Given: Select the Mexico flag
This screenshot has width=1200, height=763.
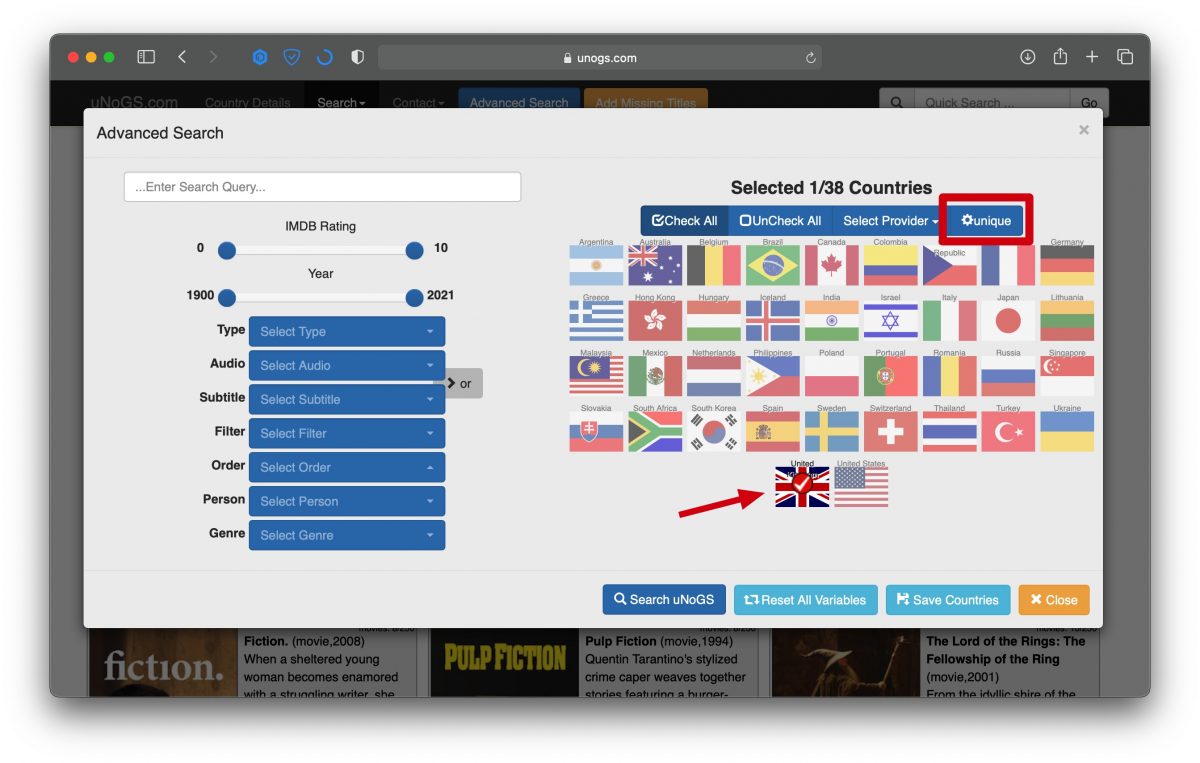Looking at the screenshot, I should (x=655, y=376).
